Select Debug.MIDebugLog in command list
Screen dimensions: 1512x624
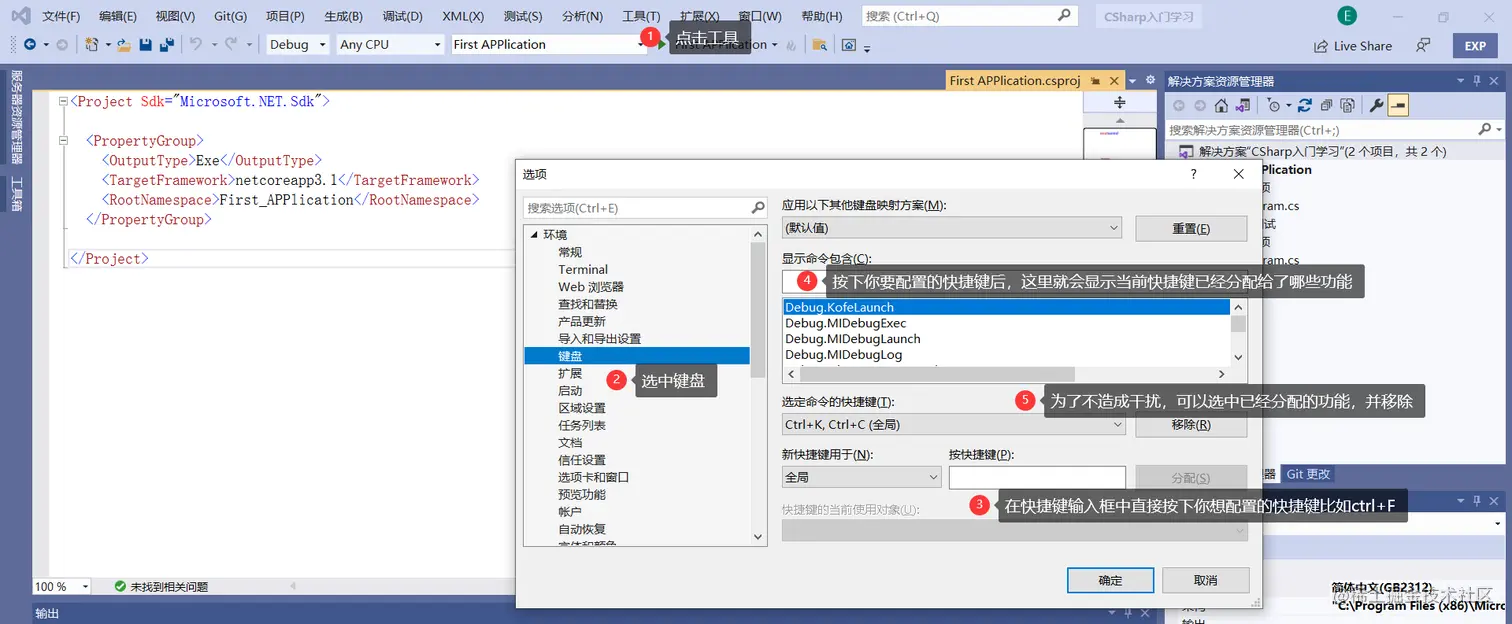pyautogui.click(x=843, y=355)
